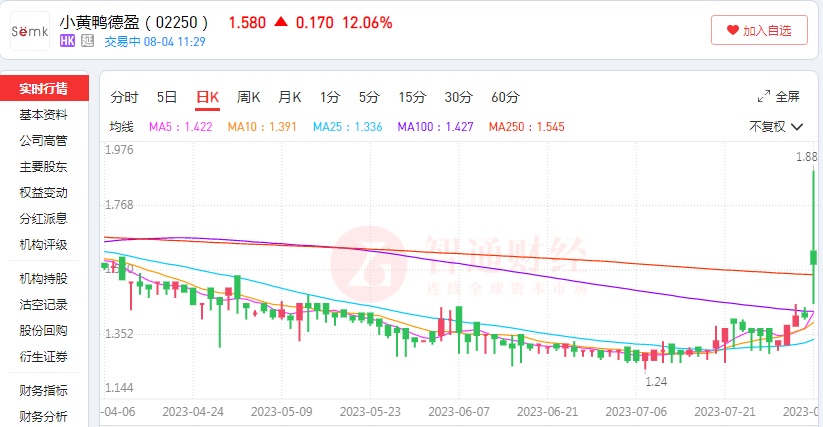
Task: Open 财务分析 in sidebar
Action: (x=44, y=417)
